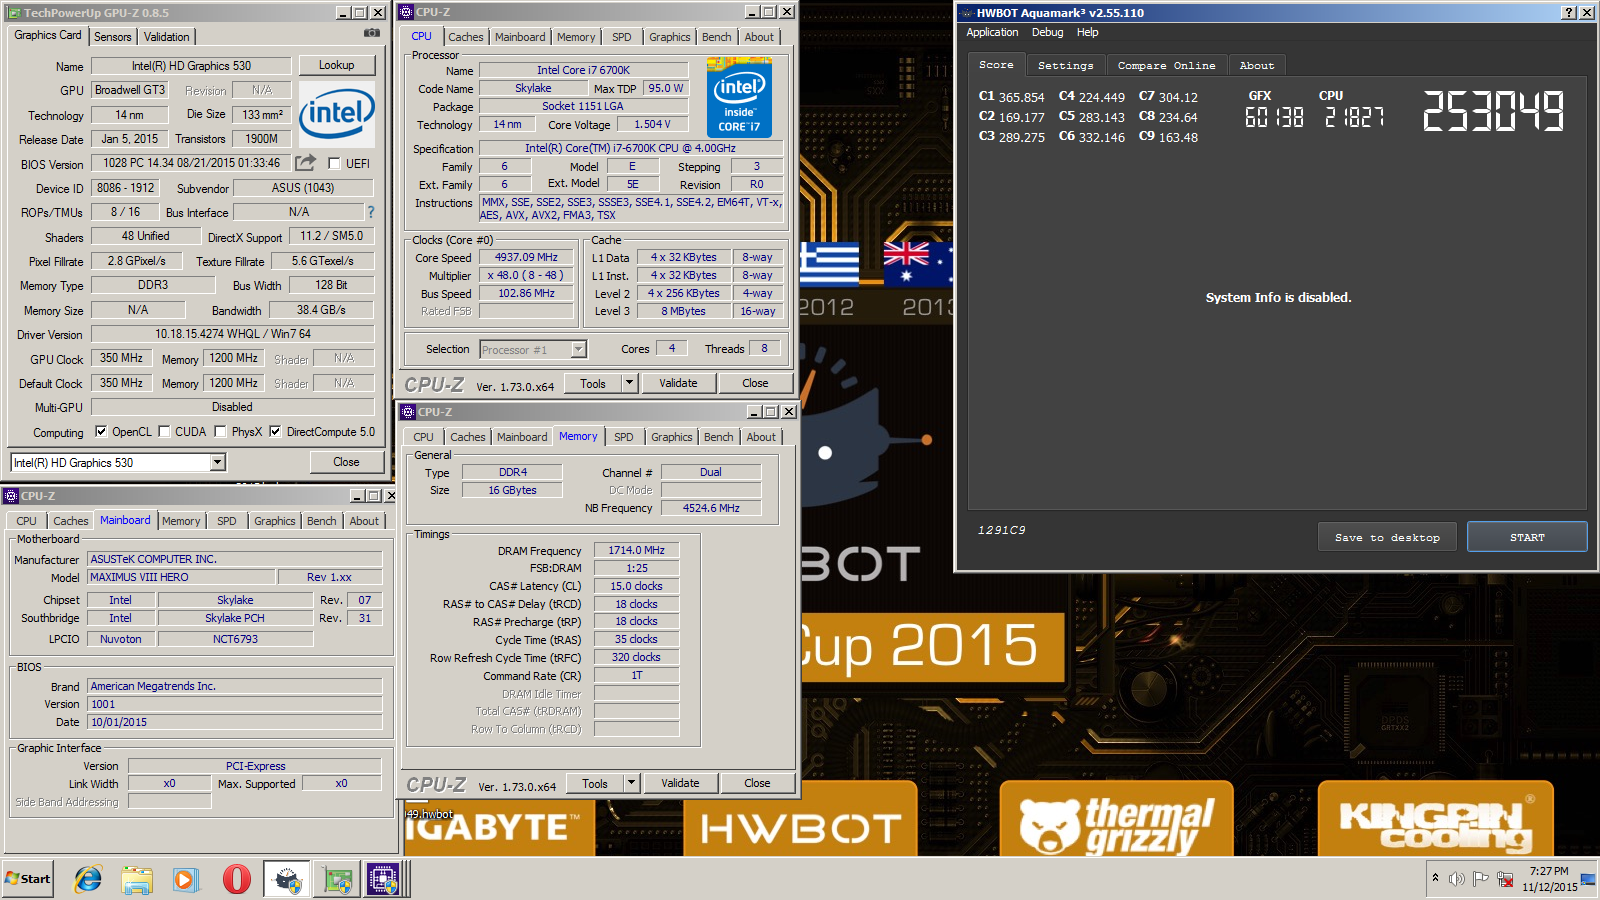
Task: Click the Bus Interface question mark icon
Action: tap(371, 212)
